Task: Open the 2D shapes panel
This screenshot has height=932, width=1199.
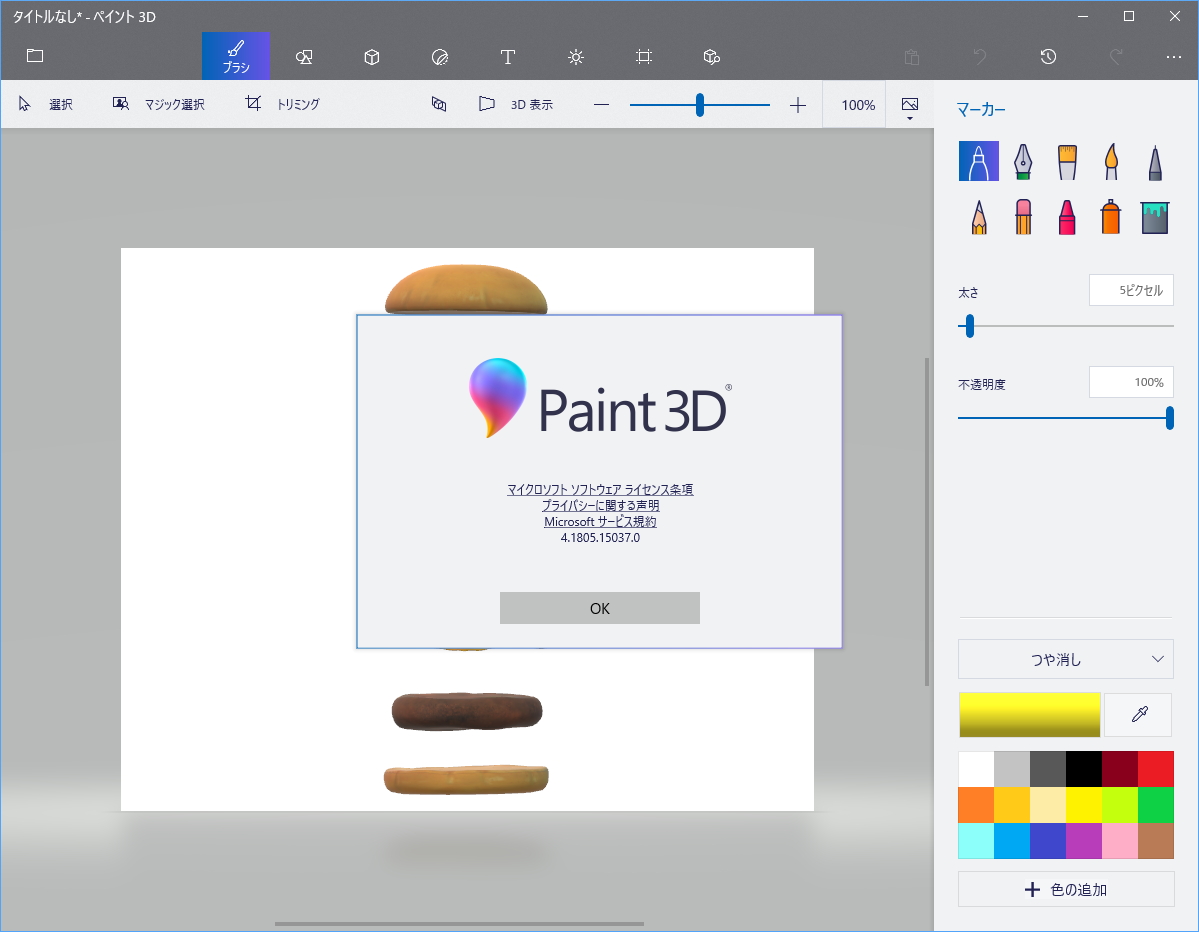Action: coord(303,57)
